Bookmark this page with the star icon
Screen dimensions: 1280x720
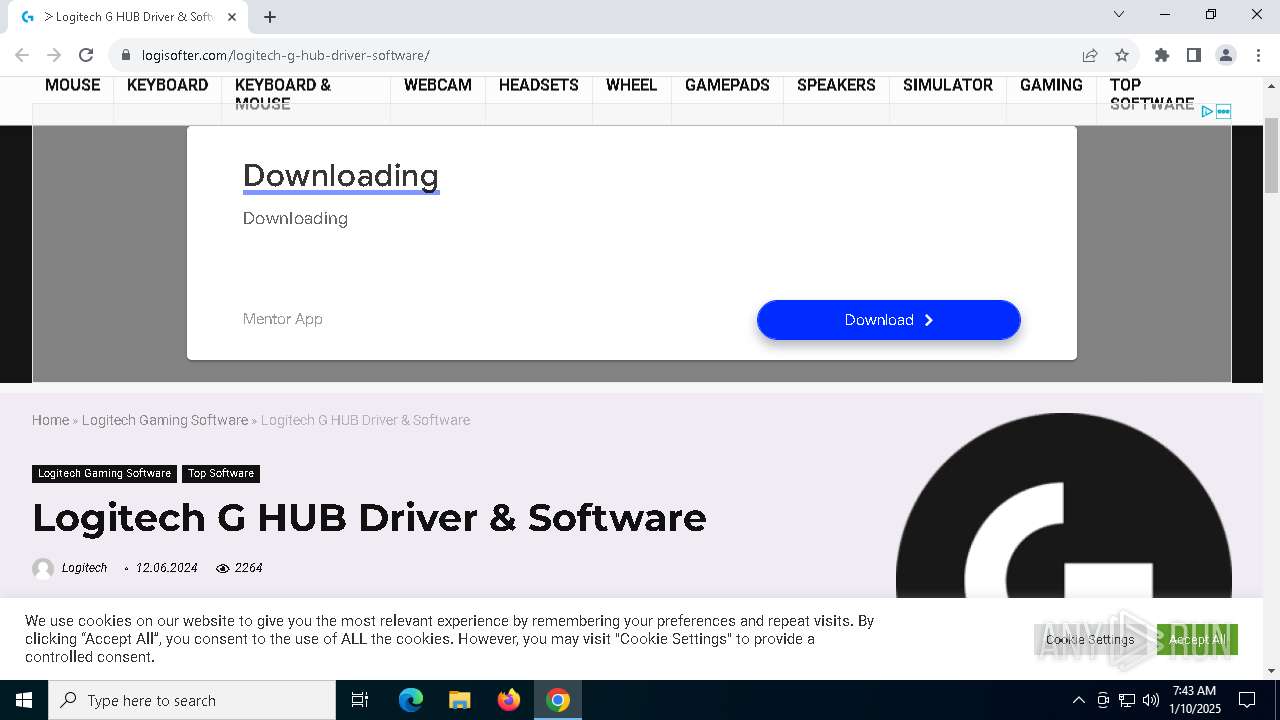point(1122,55)
